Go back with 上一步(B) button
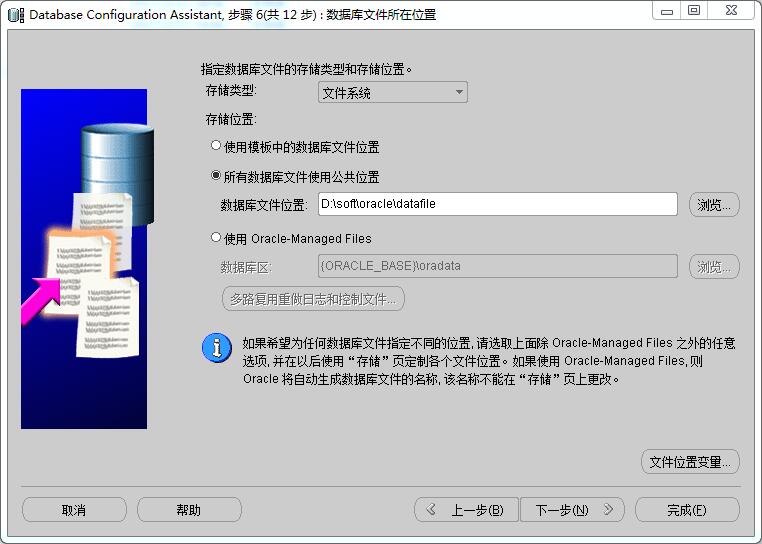The height and width of the screenshot is (544, 762). [466, 509]
